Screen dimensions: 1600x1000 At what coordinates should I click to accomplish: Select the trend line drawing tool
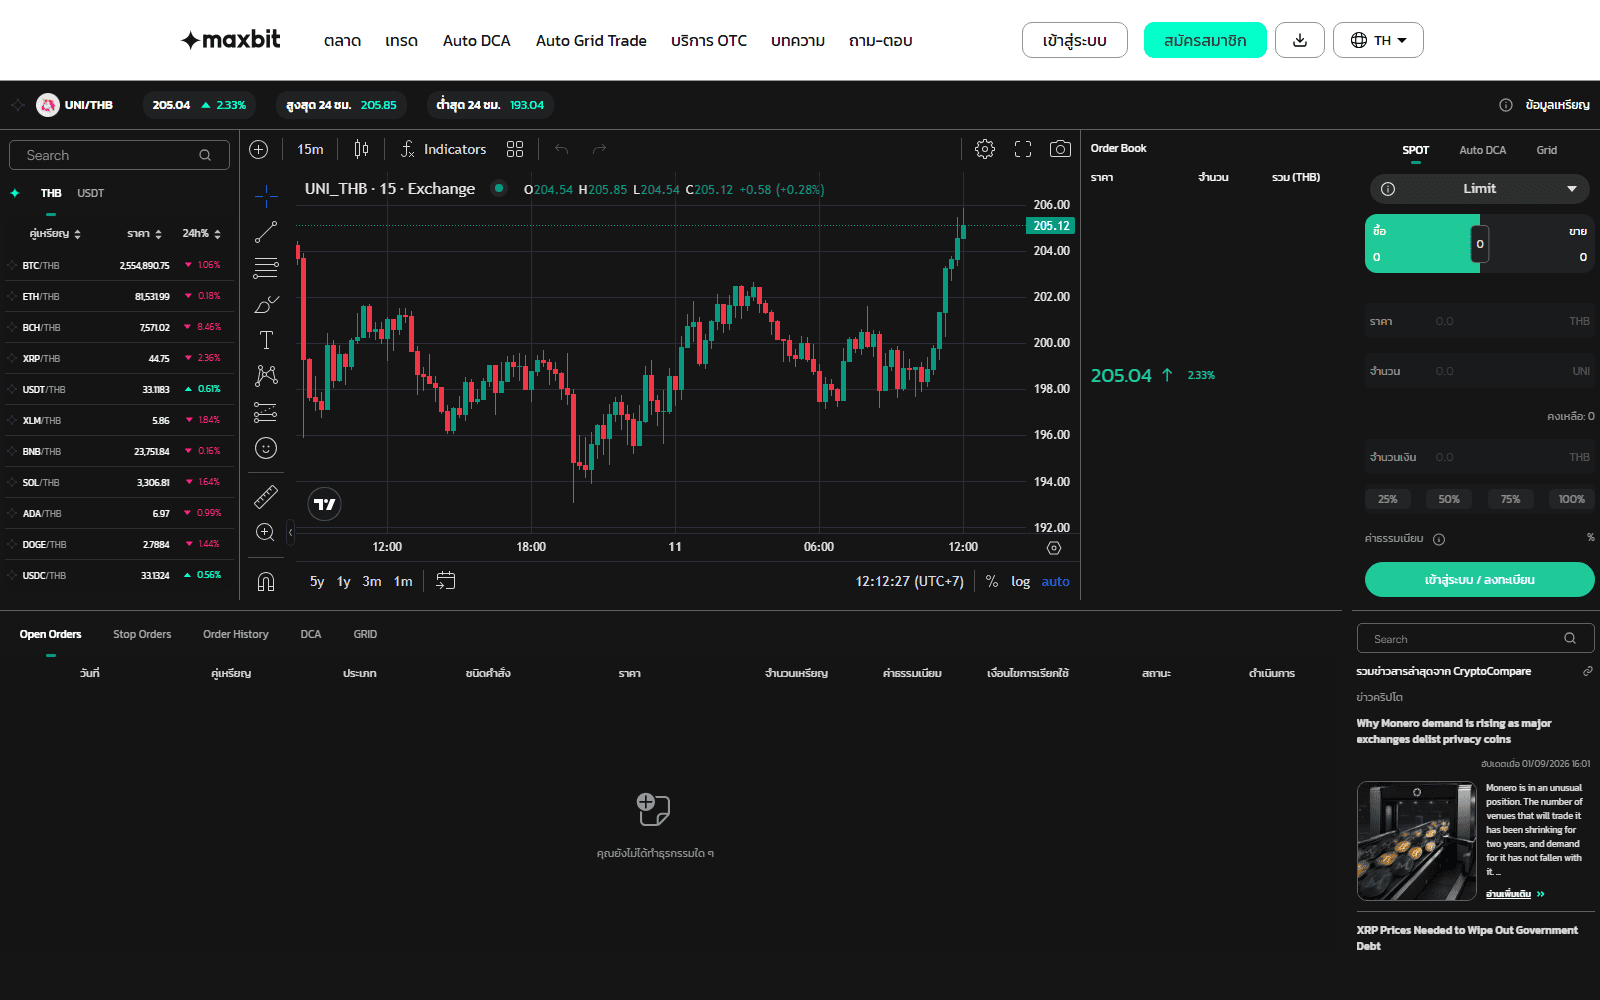266,232
